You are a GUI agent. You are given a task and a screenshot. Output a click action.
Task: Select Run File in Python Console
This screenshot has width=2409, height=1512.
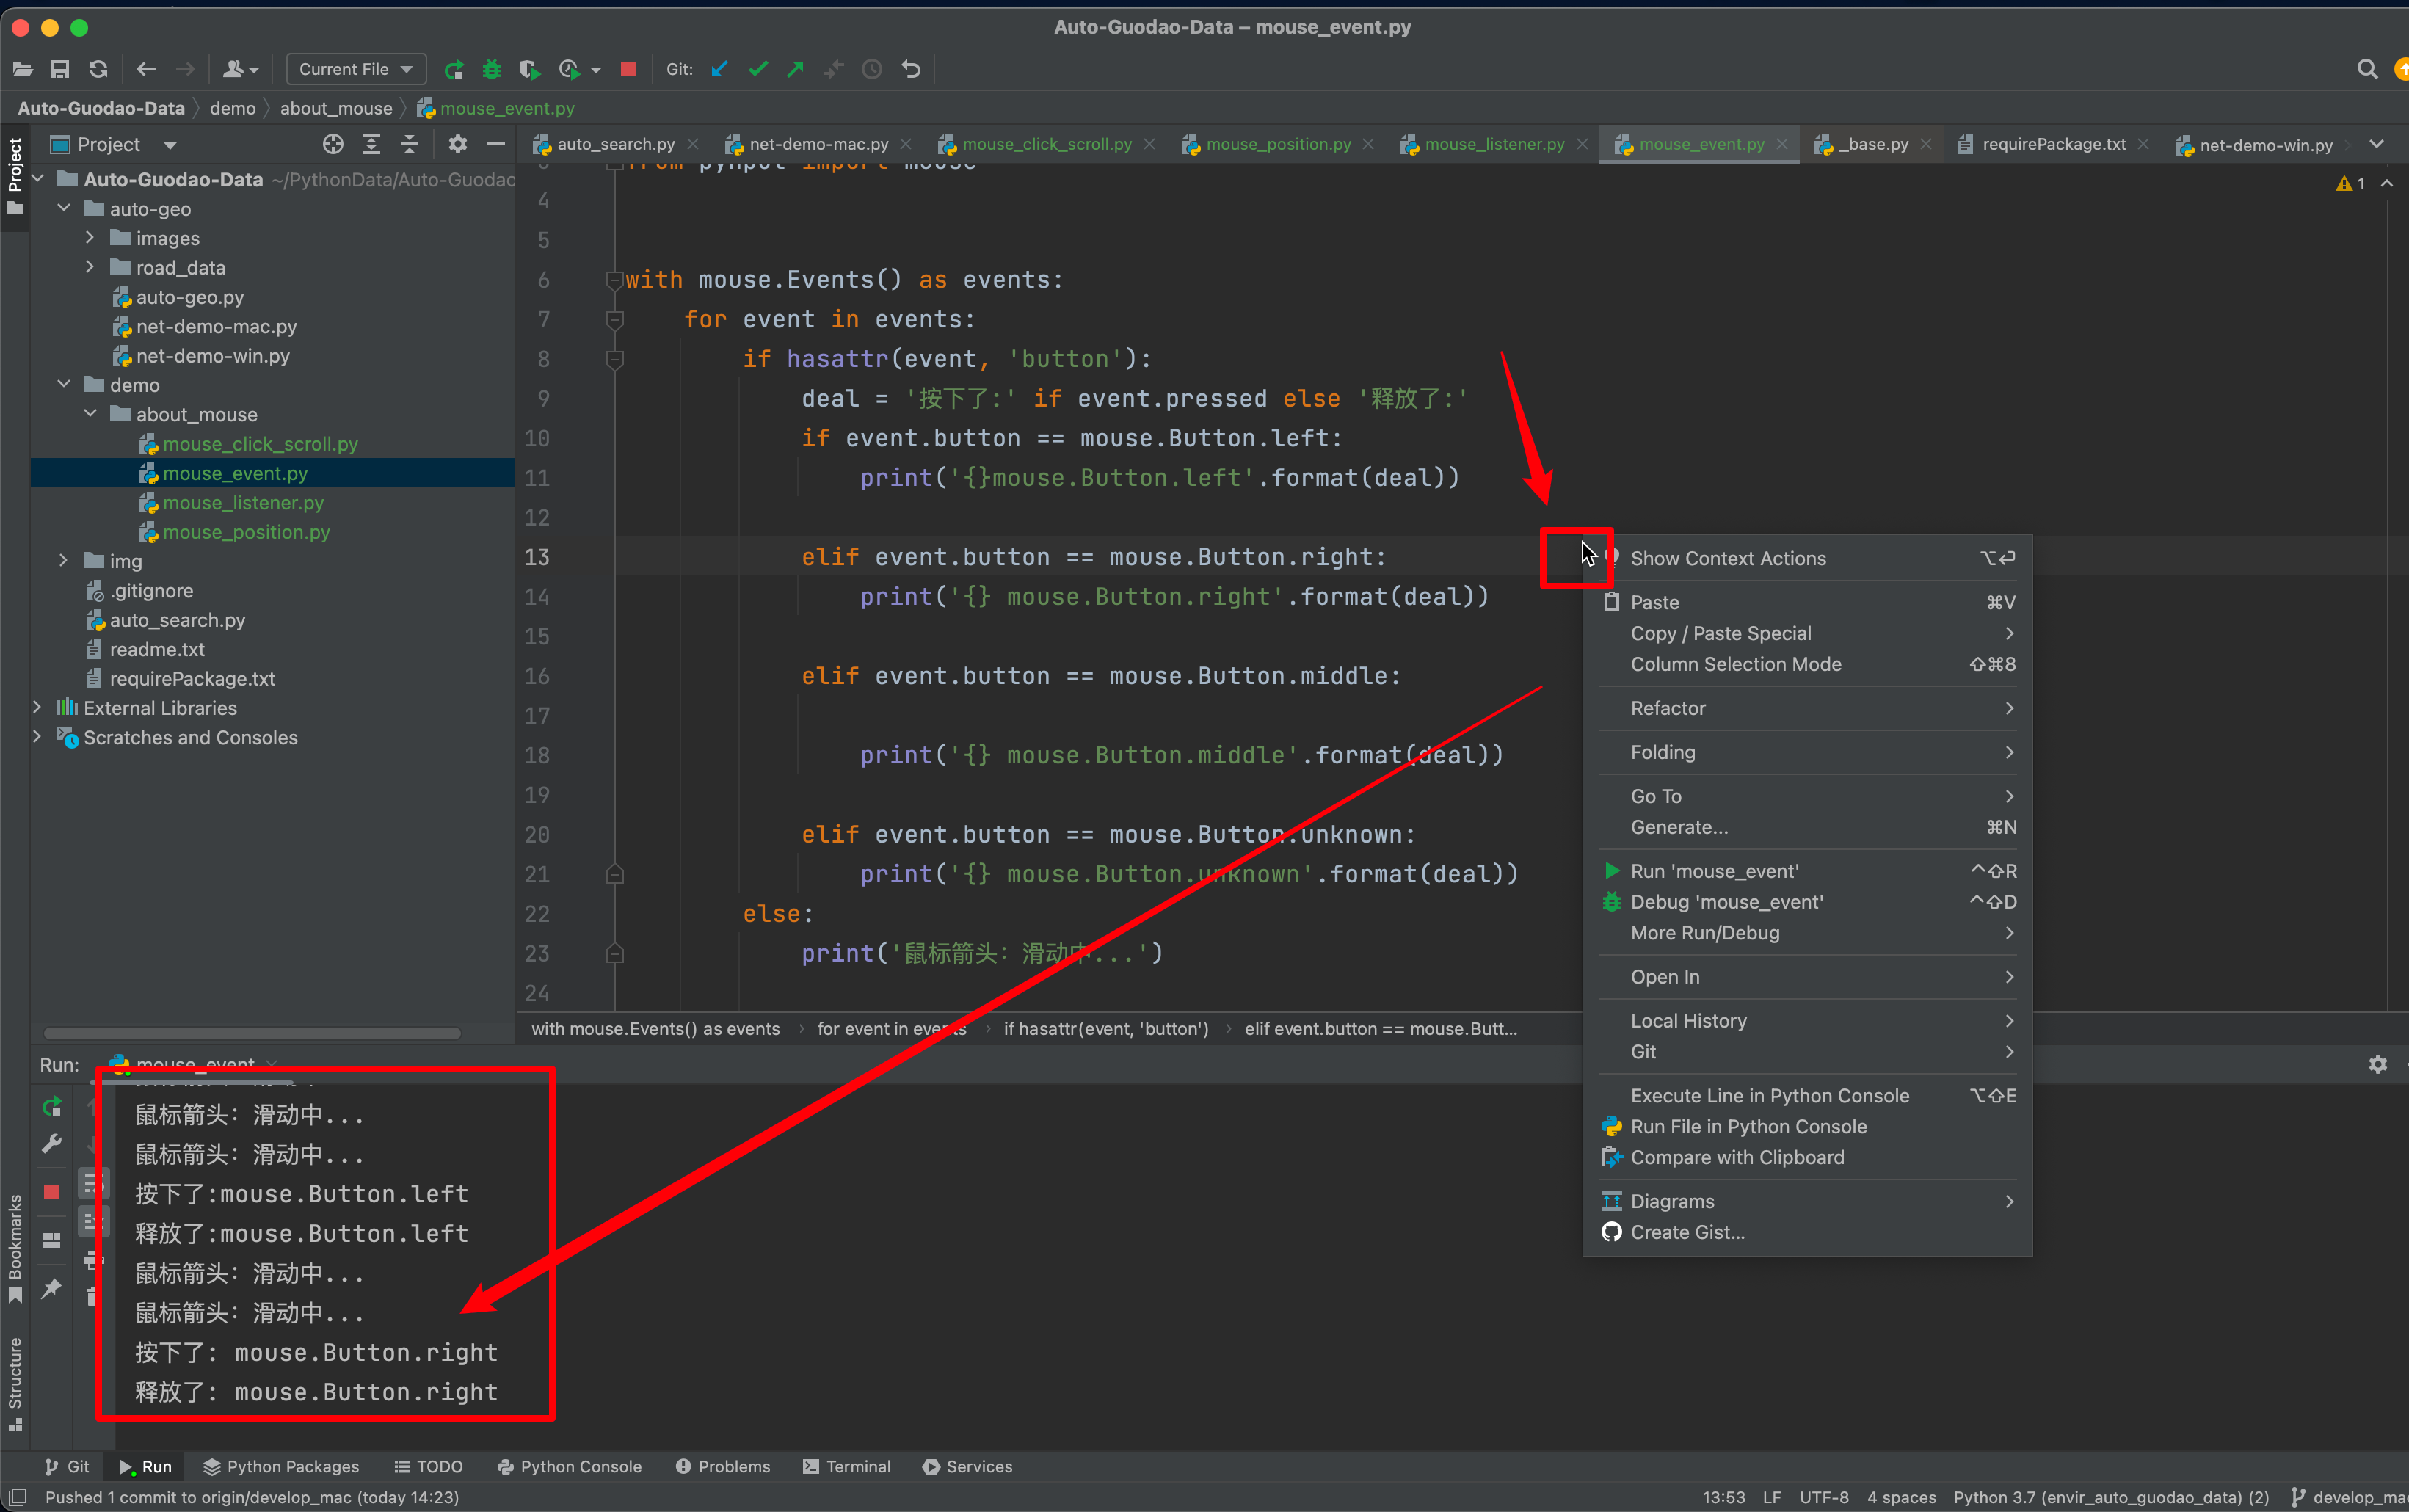pyautogui.click(x=1746, y=1126)
